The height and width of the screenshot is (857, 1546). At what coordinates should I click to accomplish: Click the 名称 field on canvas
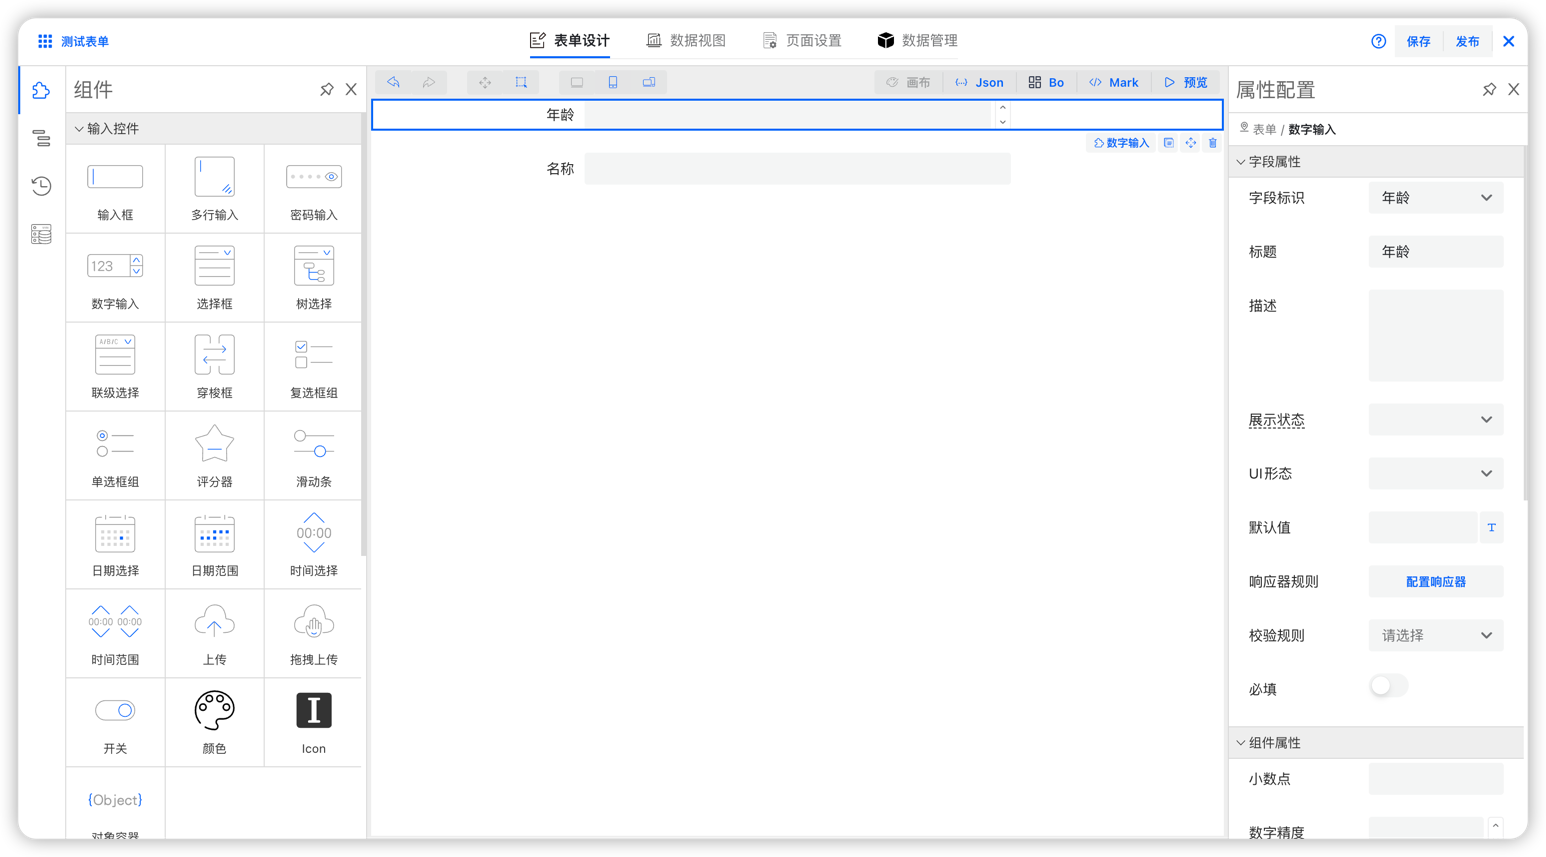click(797, 169)
